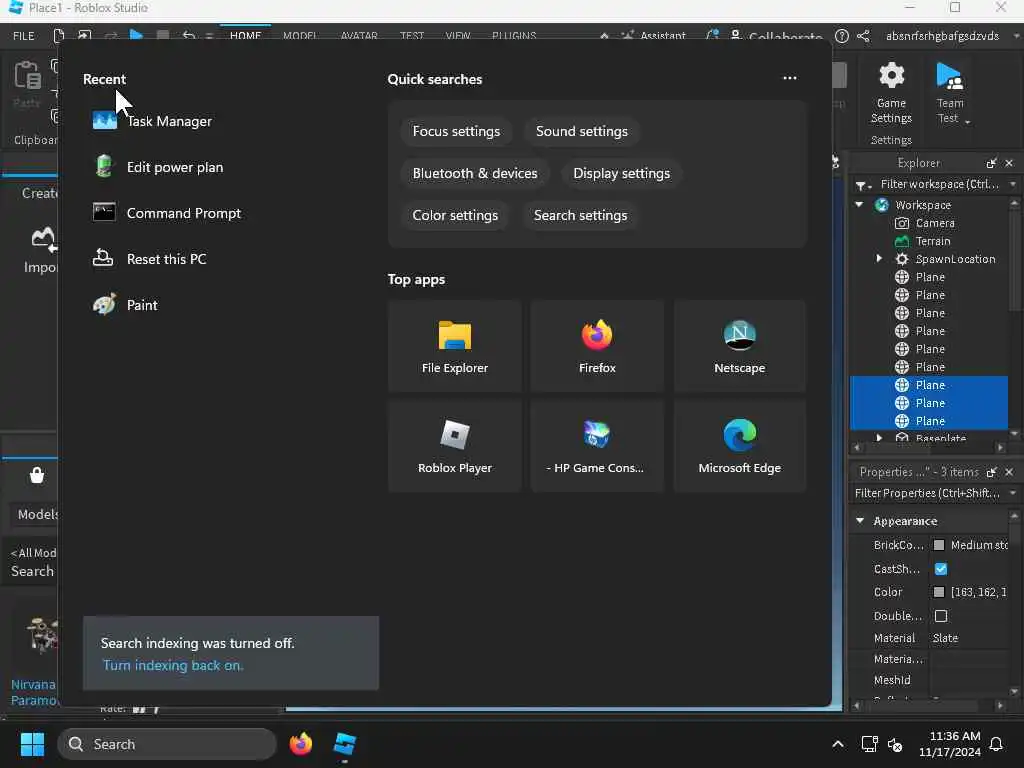The height and width of the screenshot is (768, 1024).
Task: Start Team Test in Roblox Studio
Action: [949, 93]
